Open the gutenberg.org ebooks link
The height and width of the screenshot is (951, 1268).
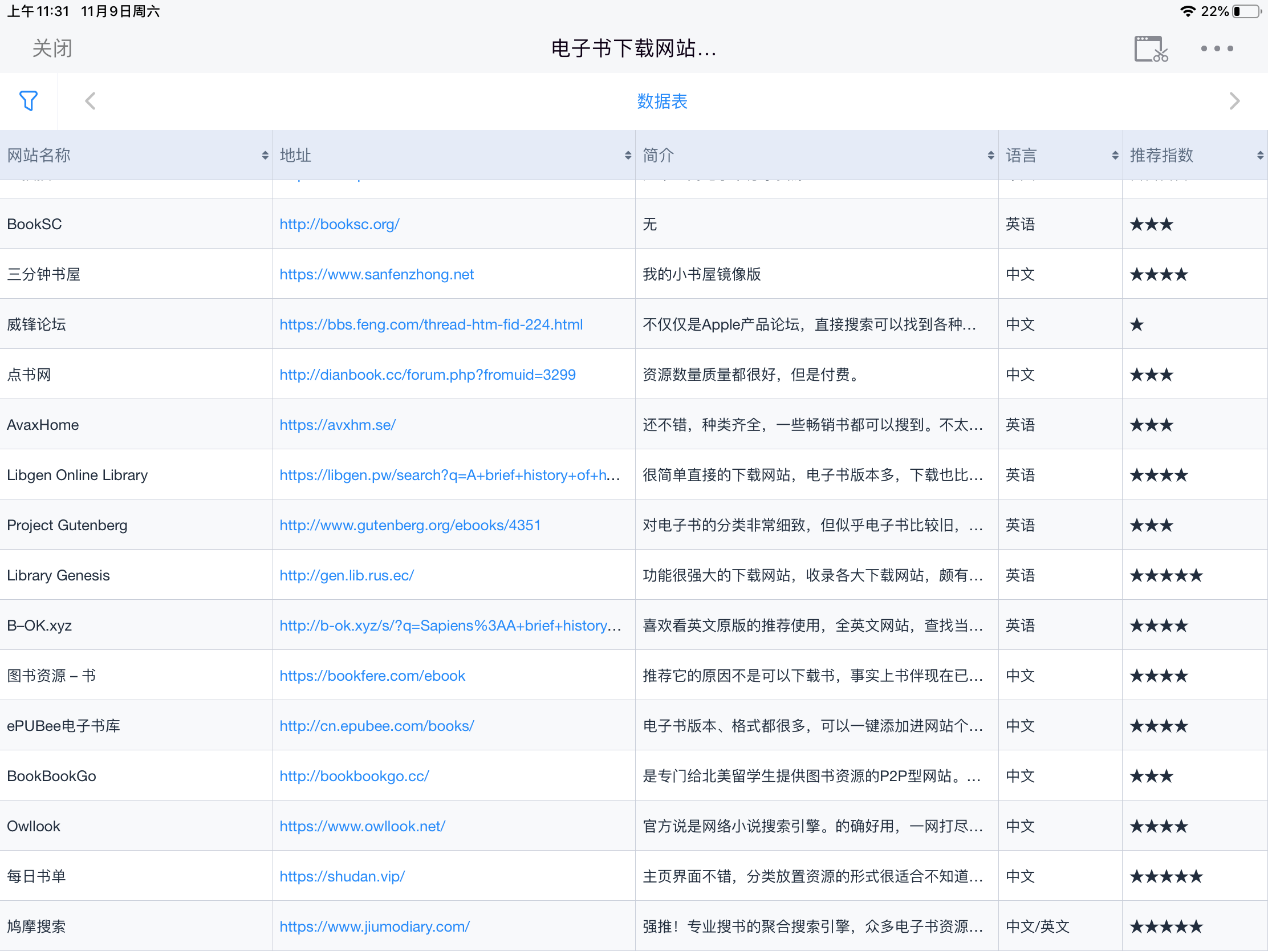click(x=410, y=525)
